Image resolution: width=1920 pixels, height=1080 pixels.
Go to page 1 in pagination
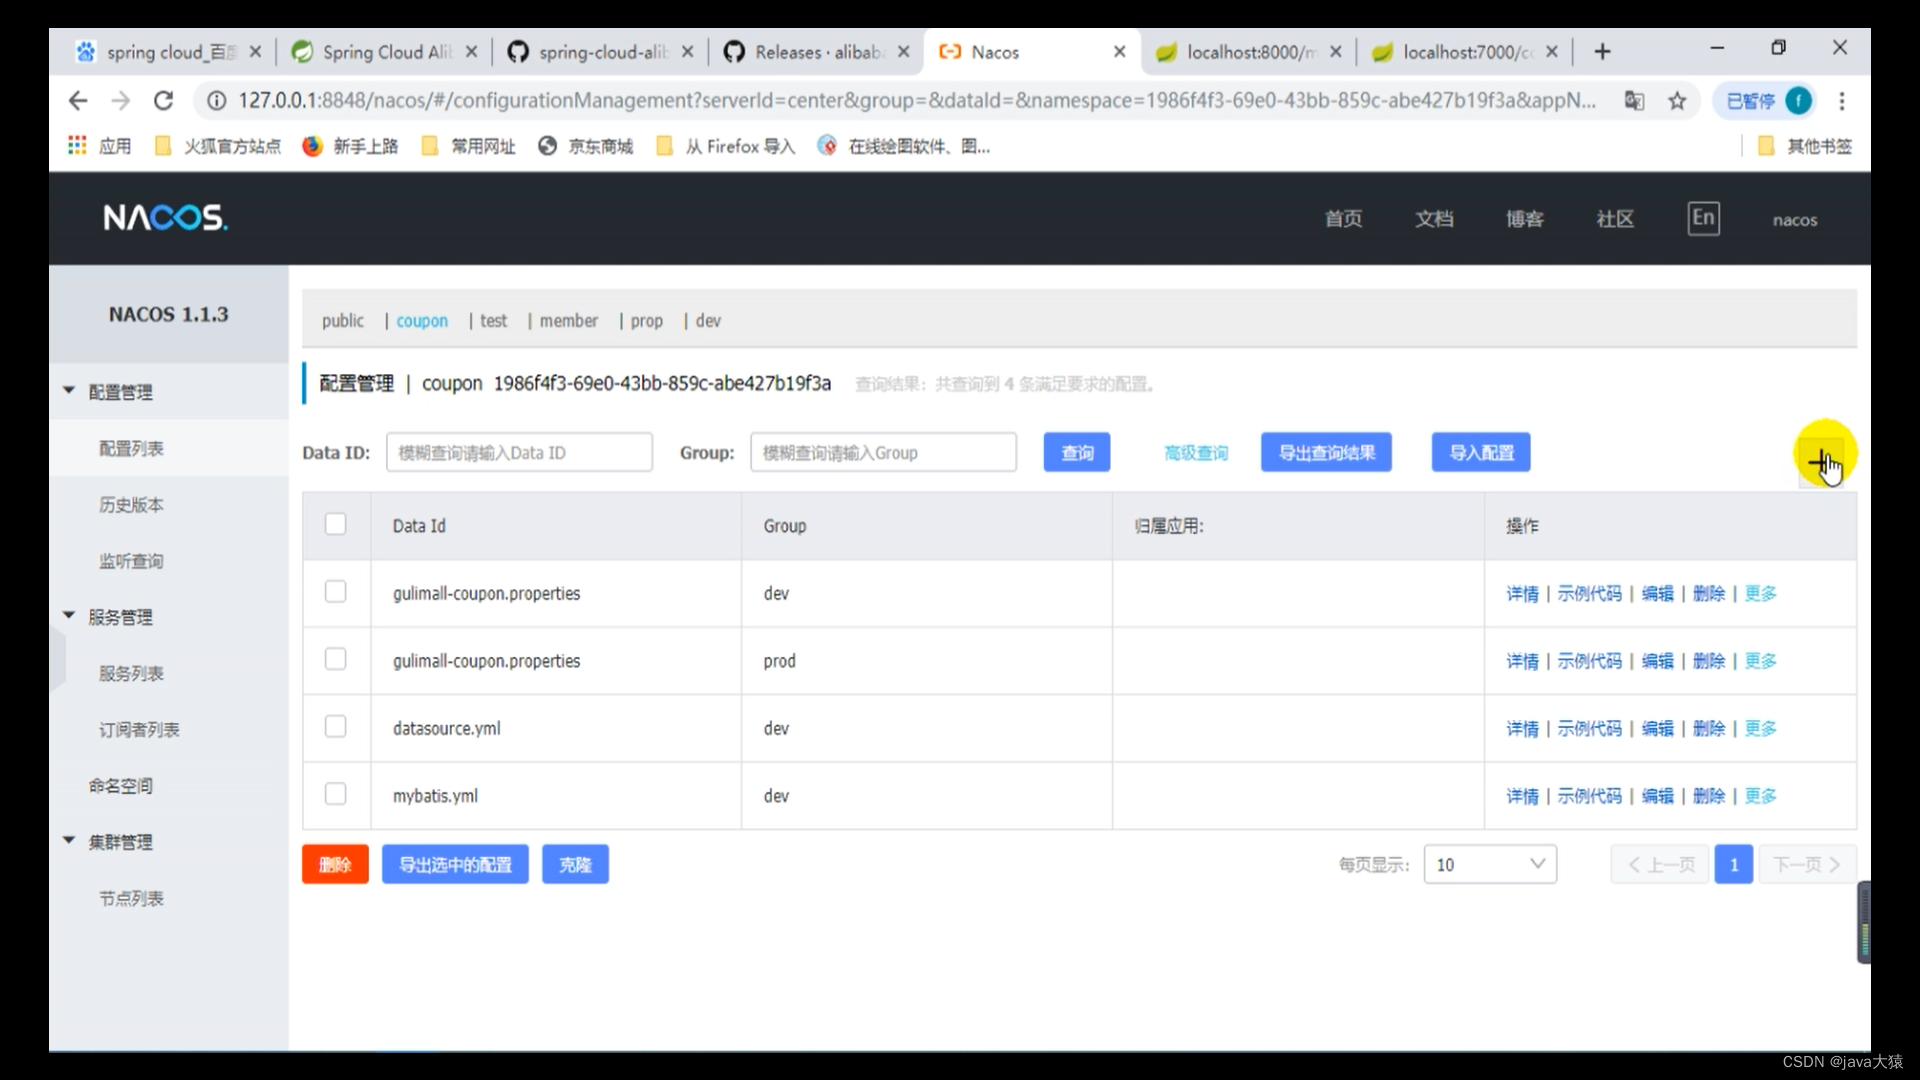pyautogui.click(x=1733, y=864)
